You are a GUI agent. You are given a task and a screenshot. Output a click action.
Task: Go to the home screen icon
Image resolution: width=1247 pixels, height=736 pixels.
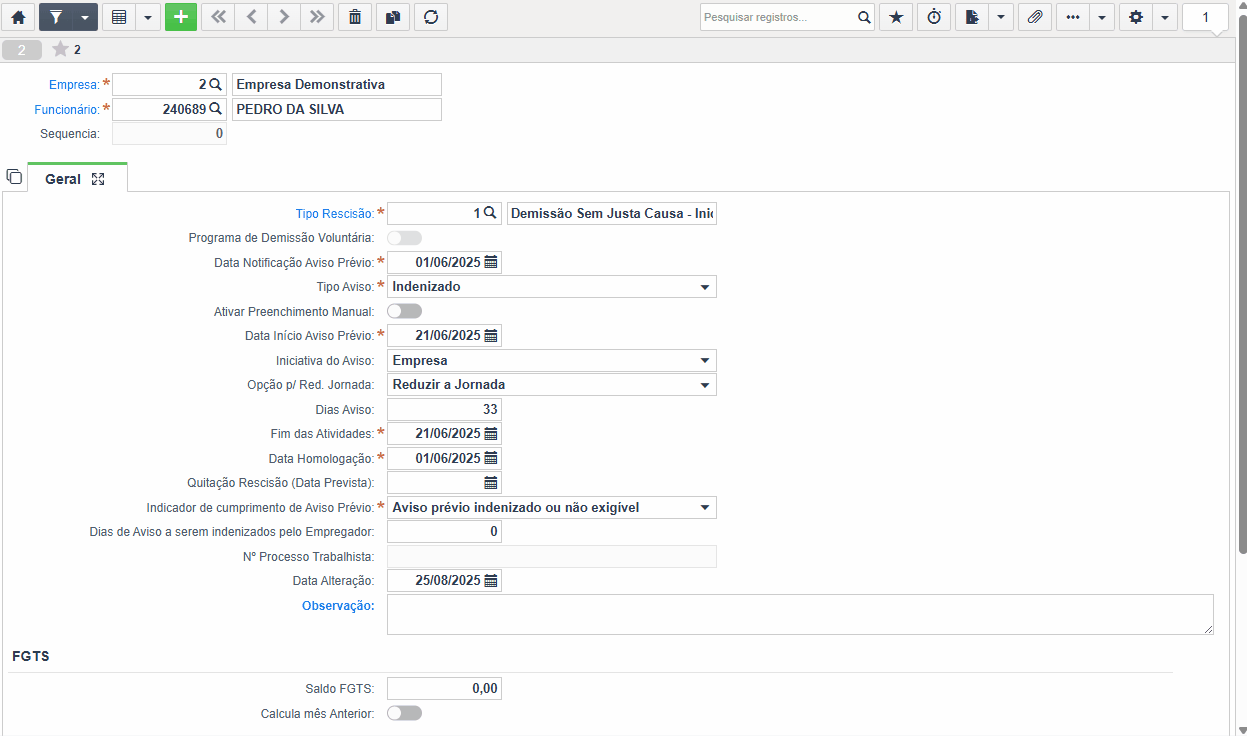(17, 17)
